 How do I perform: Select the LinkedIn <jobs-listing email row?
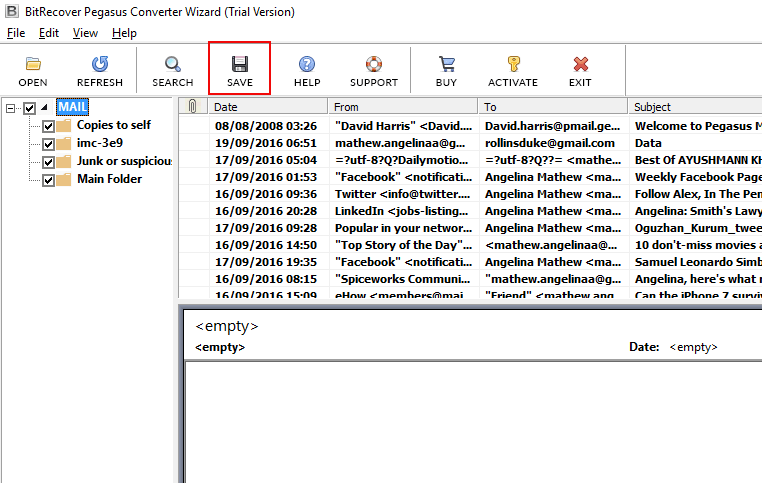[470, 211]
